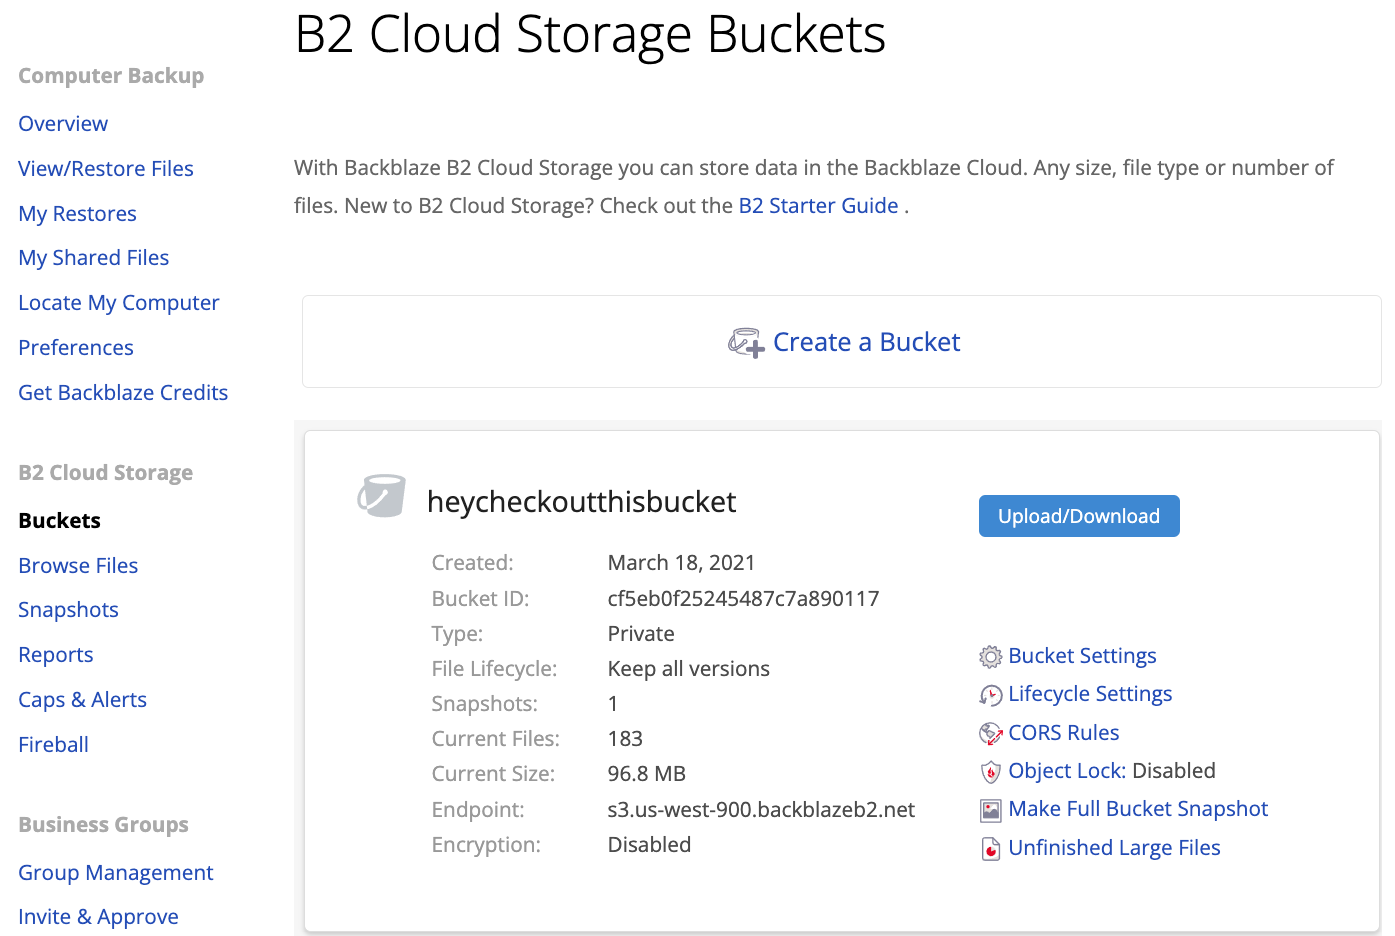Go to Snapshots page
Screen dimensions: 1395x936
pyautogui.click(x=68, y=610)
